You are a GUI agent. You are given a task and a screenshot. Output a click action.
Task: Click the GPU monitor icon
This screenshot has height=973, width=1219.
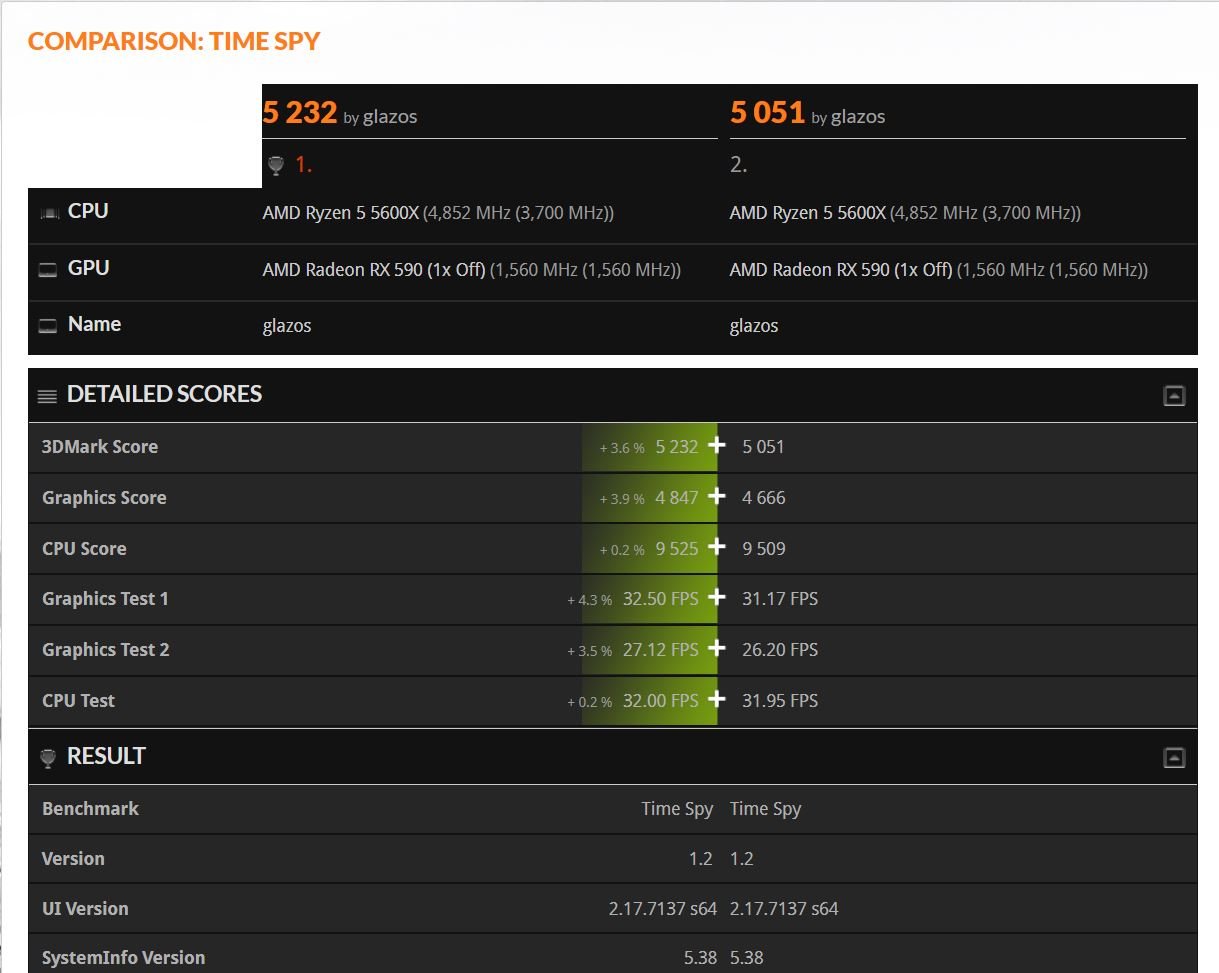(48, 269)
